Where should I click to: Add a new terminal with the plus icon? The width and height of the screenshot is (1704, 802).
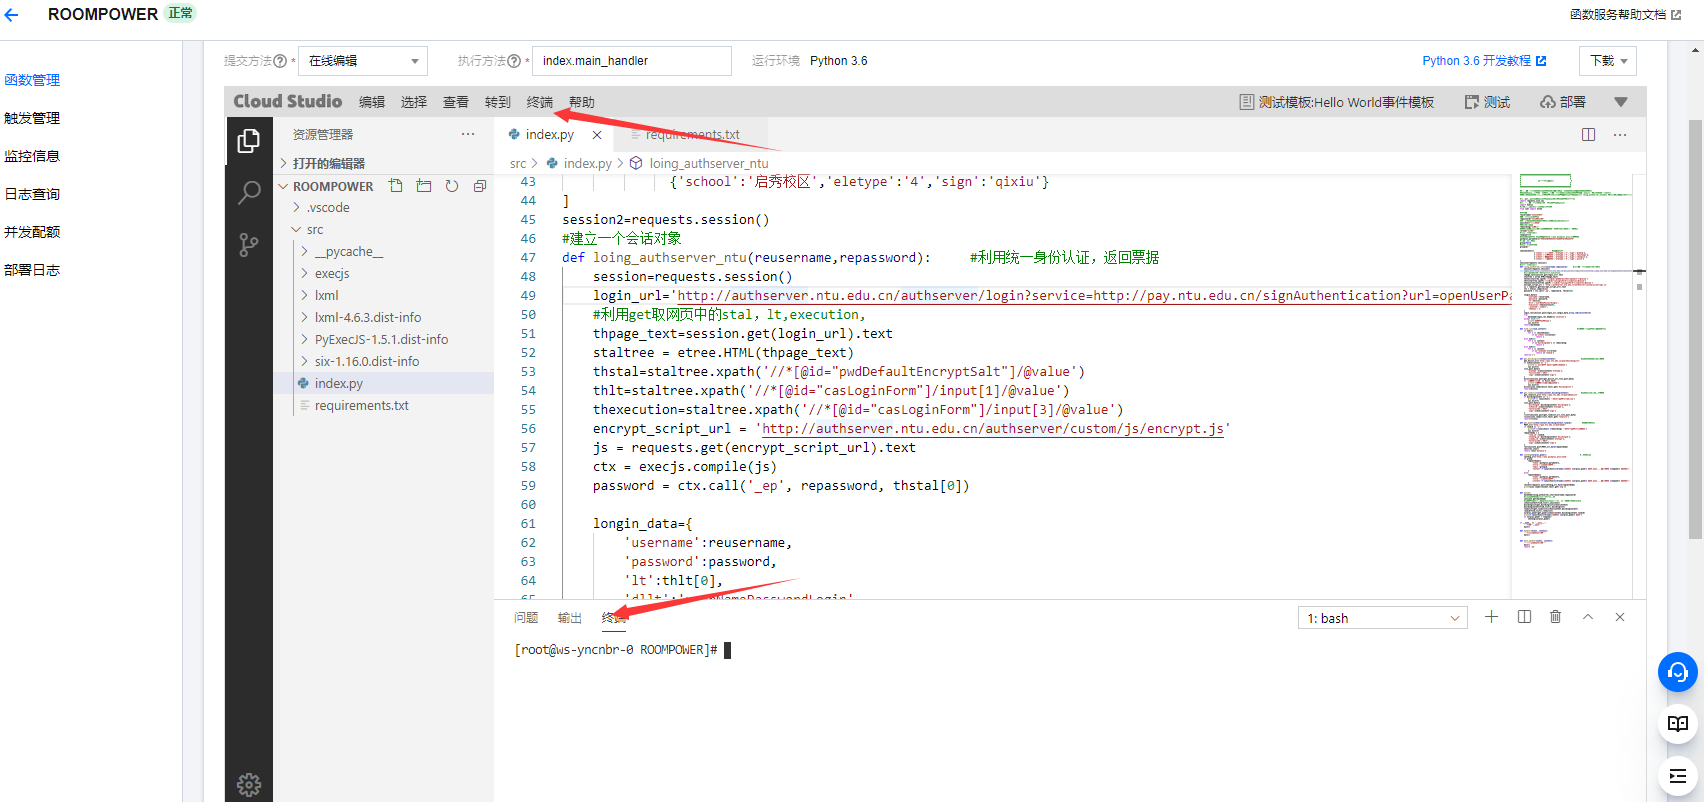tap(1491, 617)
